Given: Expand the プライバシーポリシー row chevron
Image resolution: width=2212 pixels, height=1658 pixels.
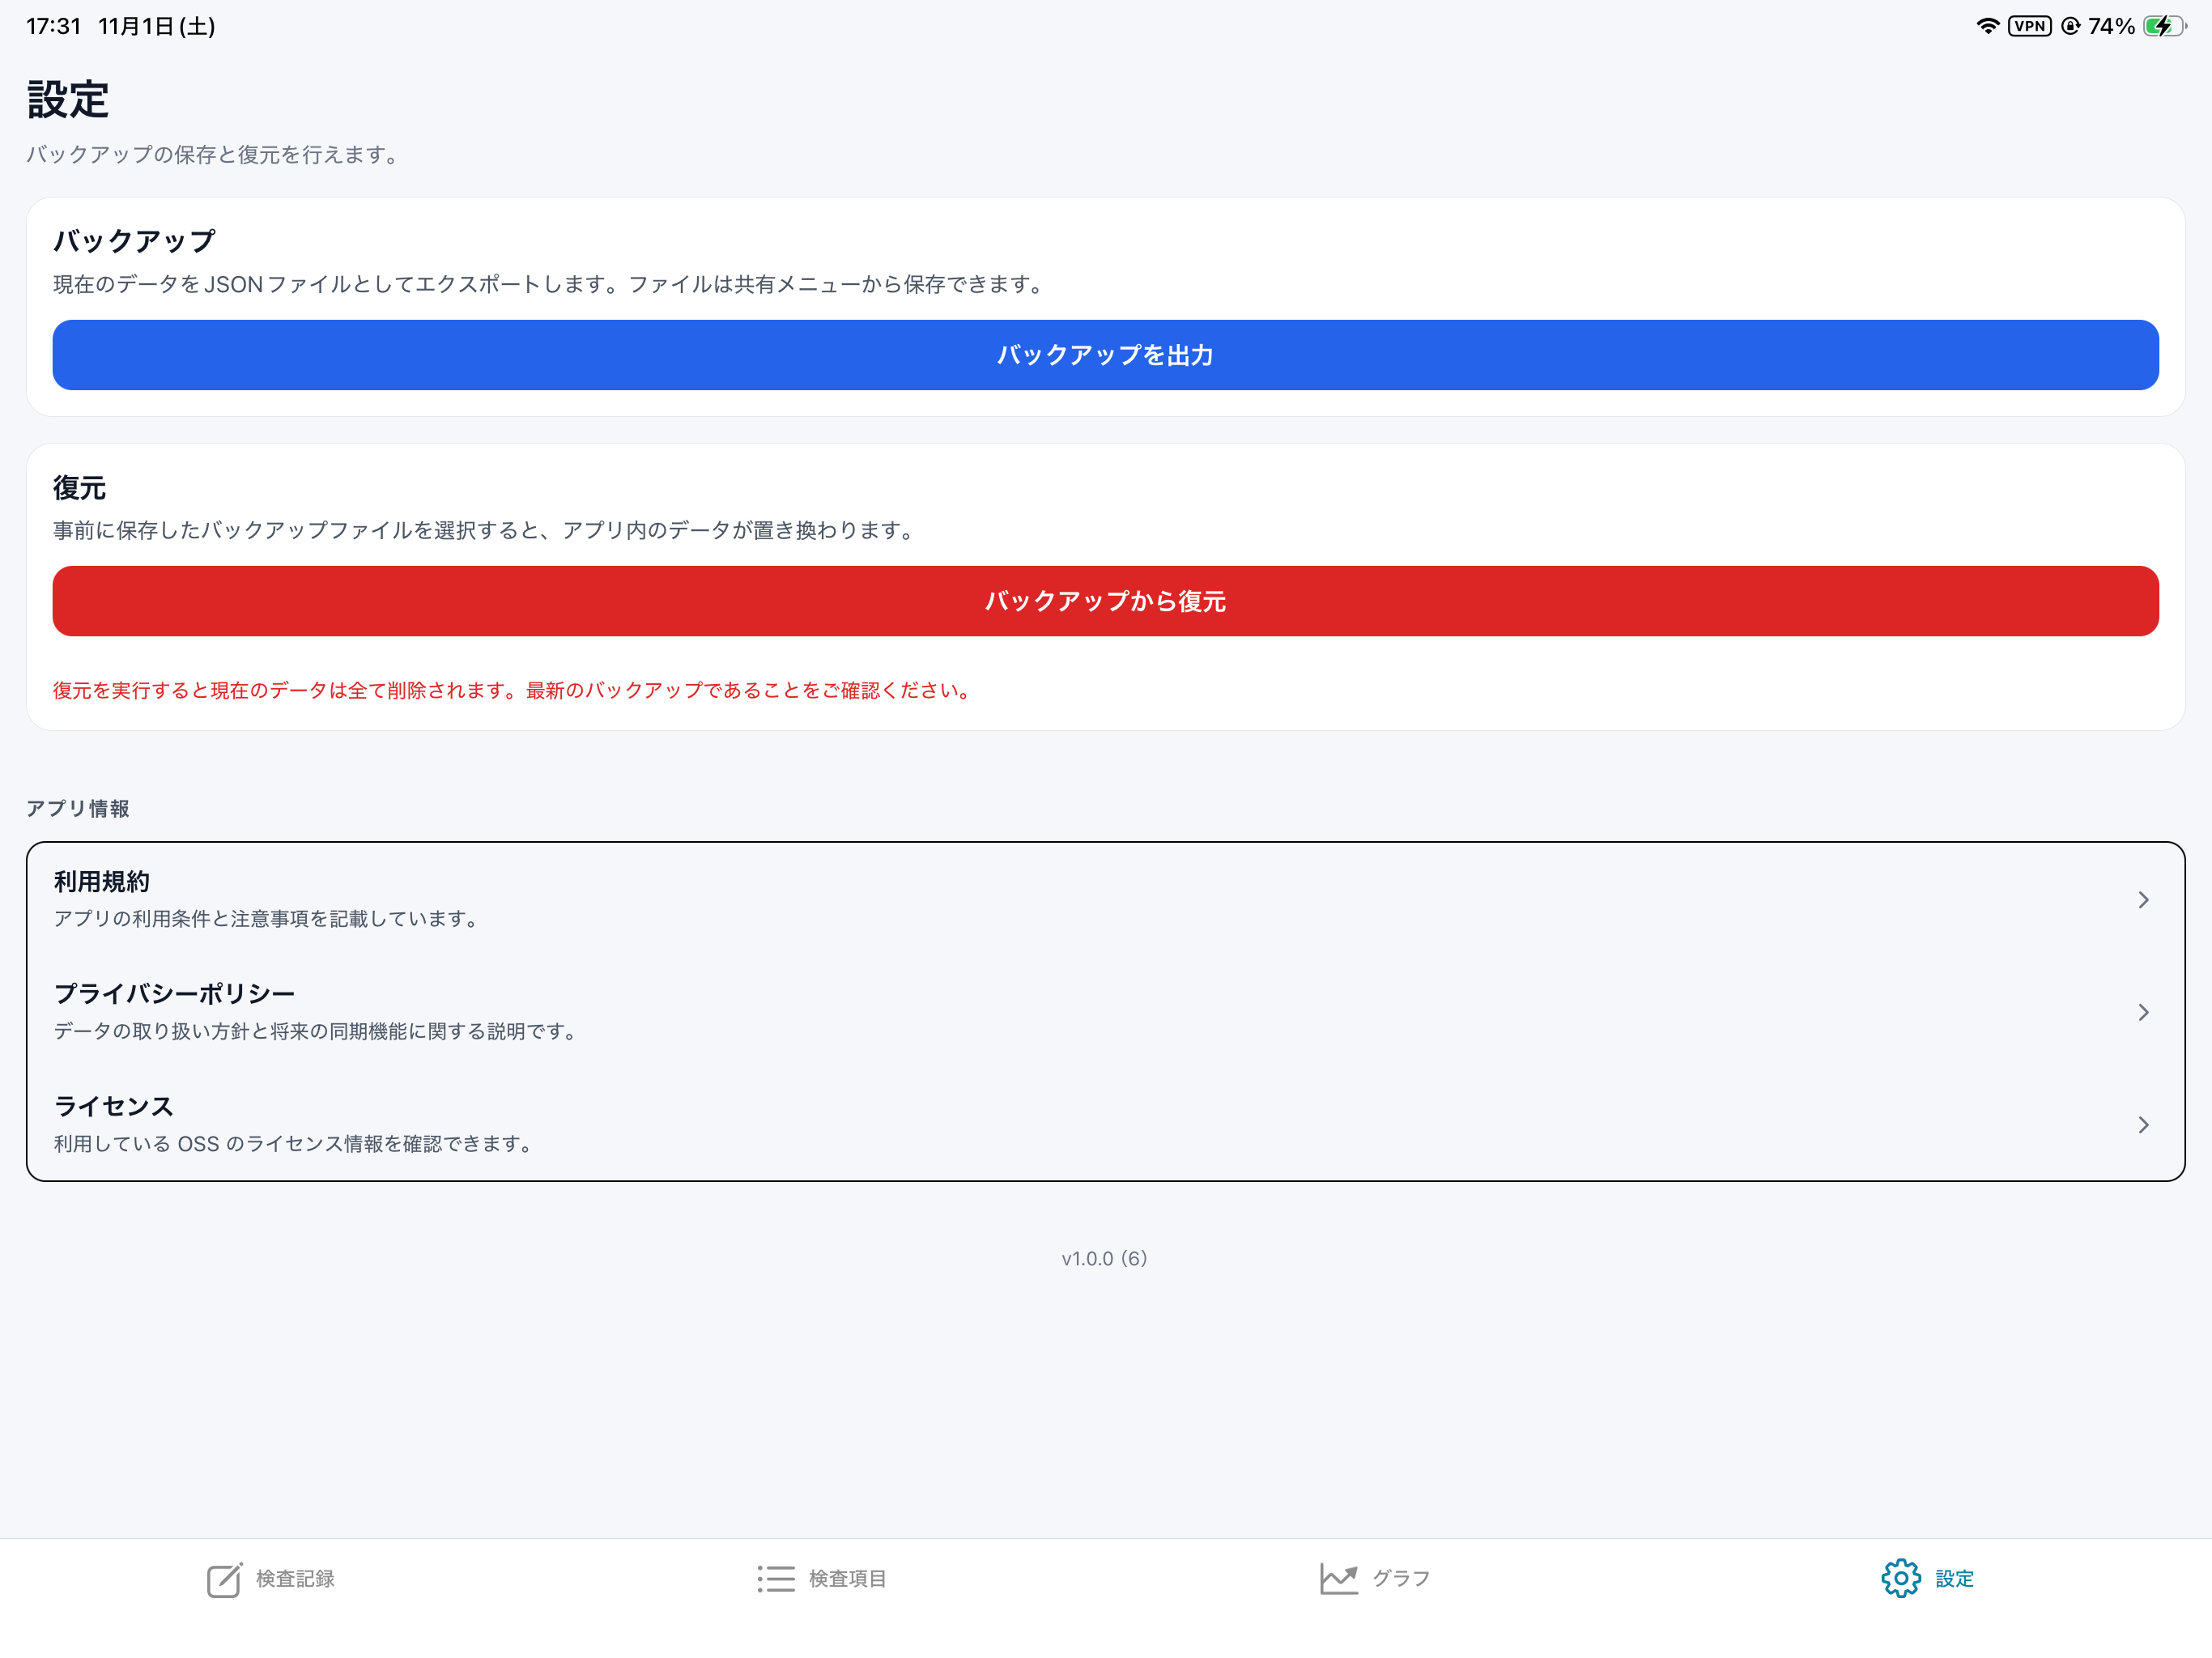Looking at the screenshot, I should pos(2143,1013).
